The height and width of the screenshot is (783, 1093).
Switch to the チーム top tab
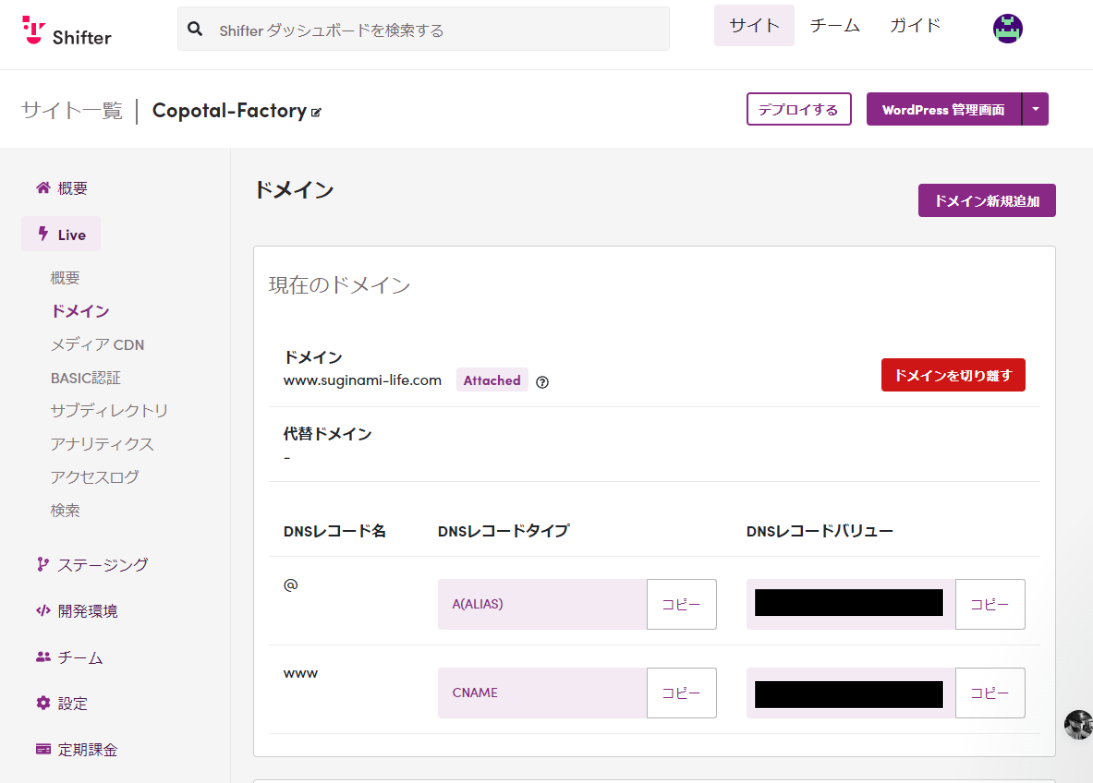(x=834, y=26)
